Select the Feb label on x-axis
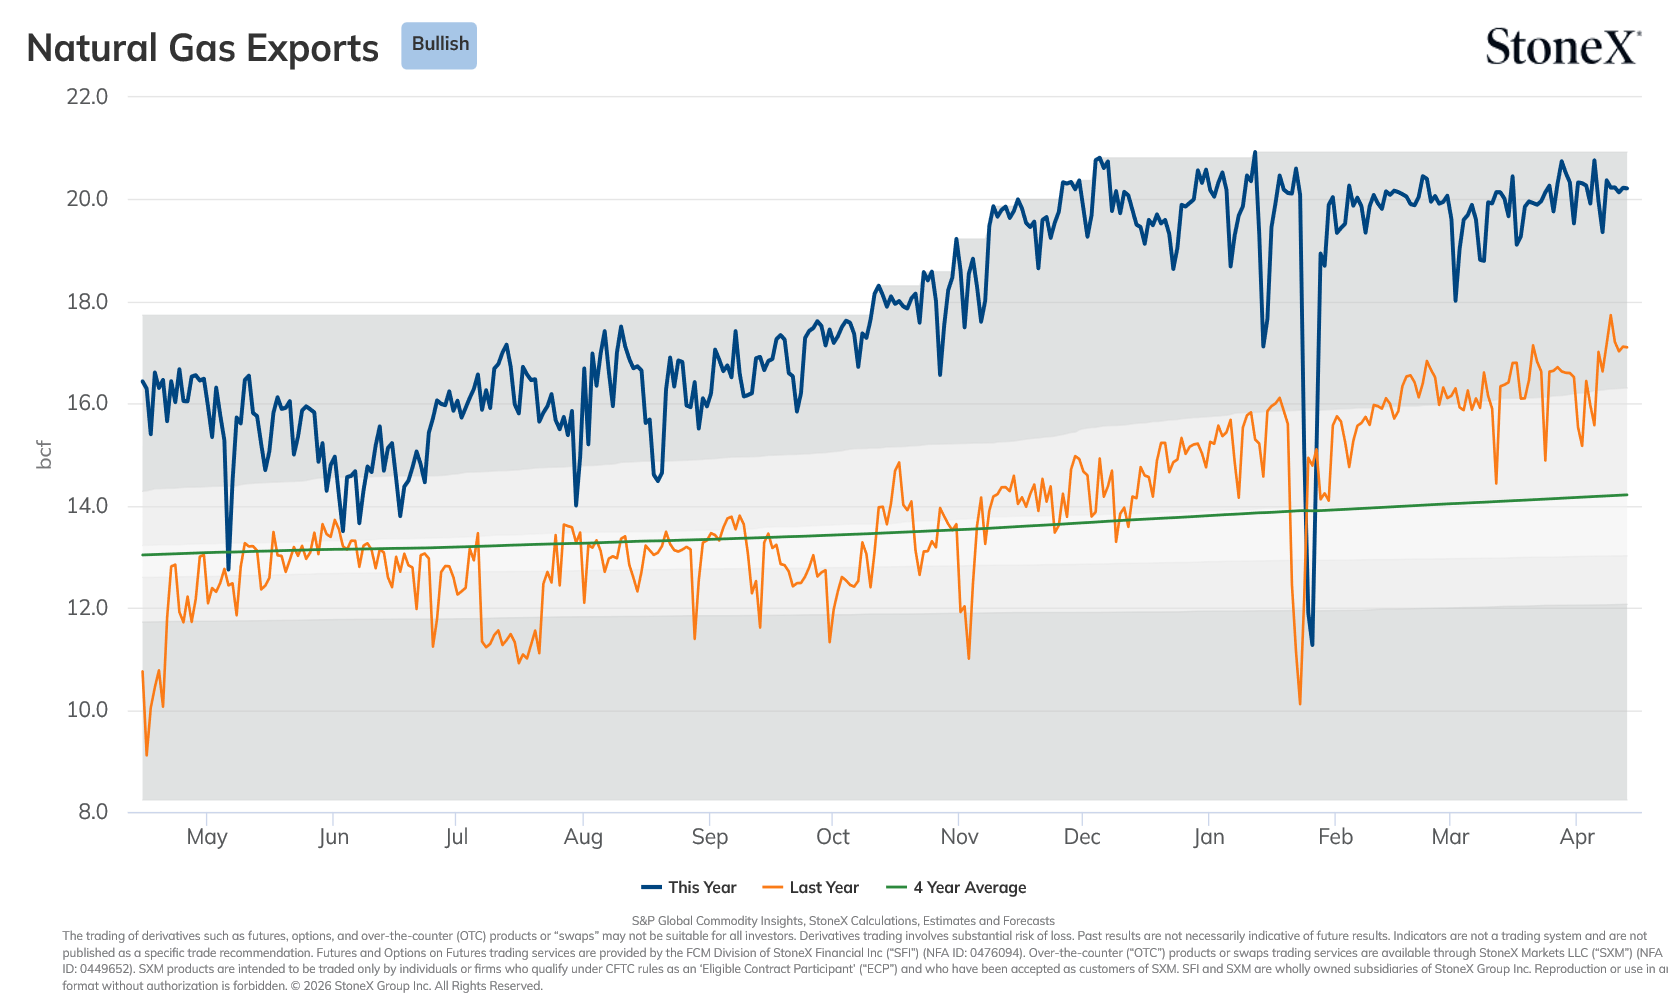Viewport: 1668px width, 1001px height. [x=1335, y=837]
